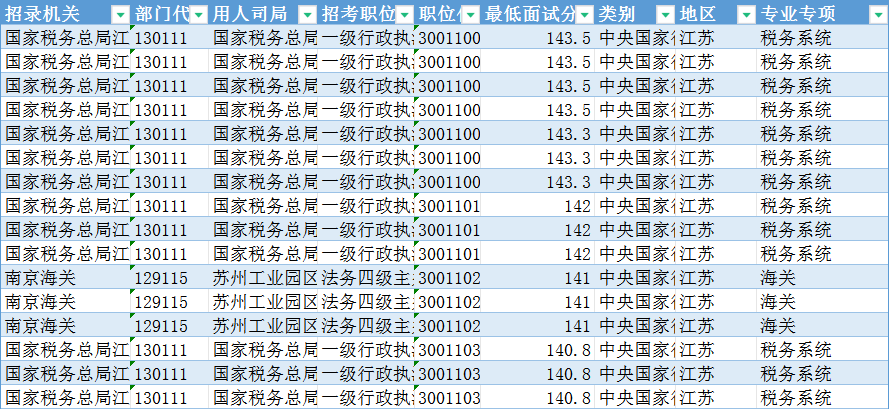Open the 用人司局 column filter dropdown

tap(307, 14)
